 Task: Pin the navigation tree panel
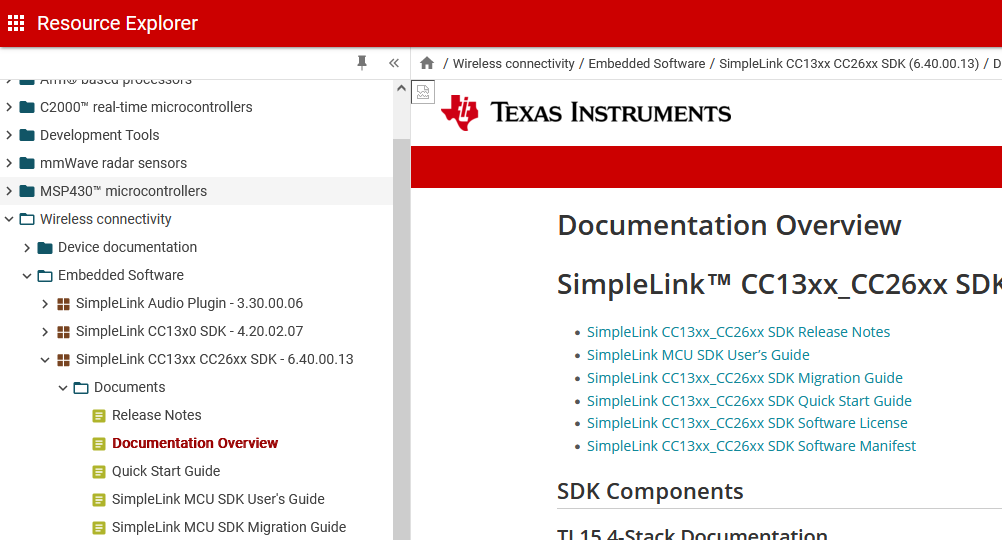(362, 63)
